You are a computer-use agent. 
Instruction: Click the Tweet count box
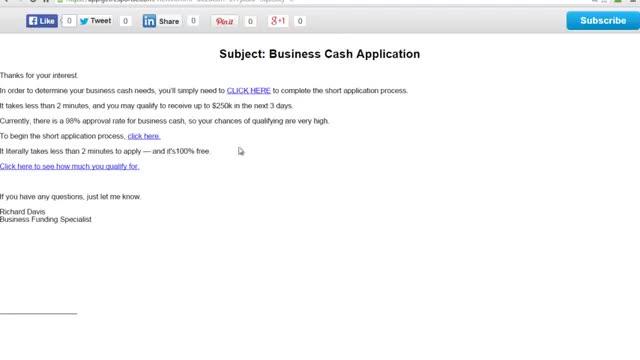[x=125, y=21]
